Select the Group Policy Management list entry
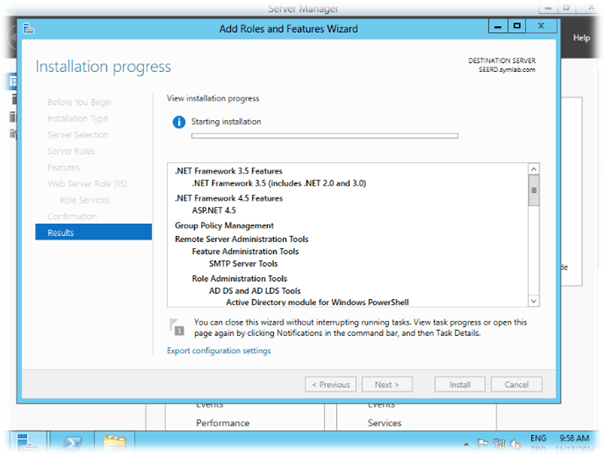Image resolution: width=605 pixels, height=456 pixels. coord(226,226)
